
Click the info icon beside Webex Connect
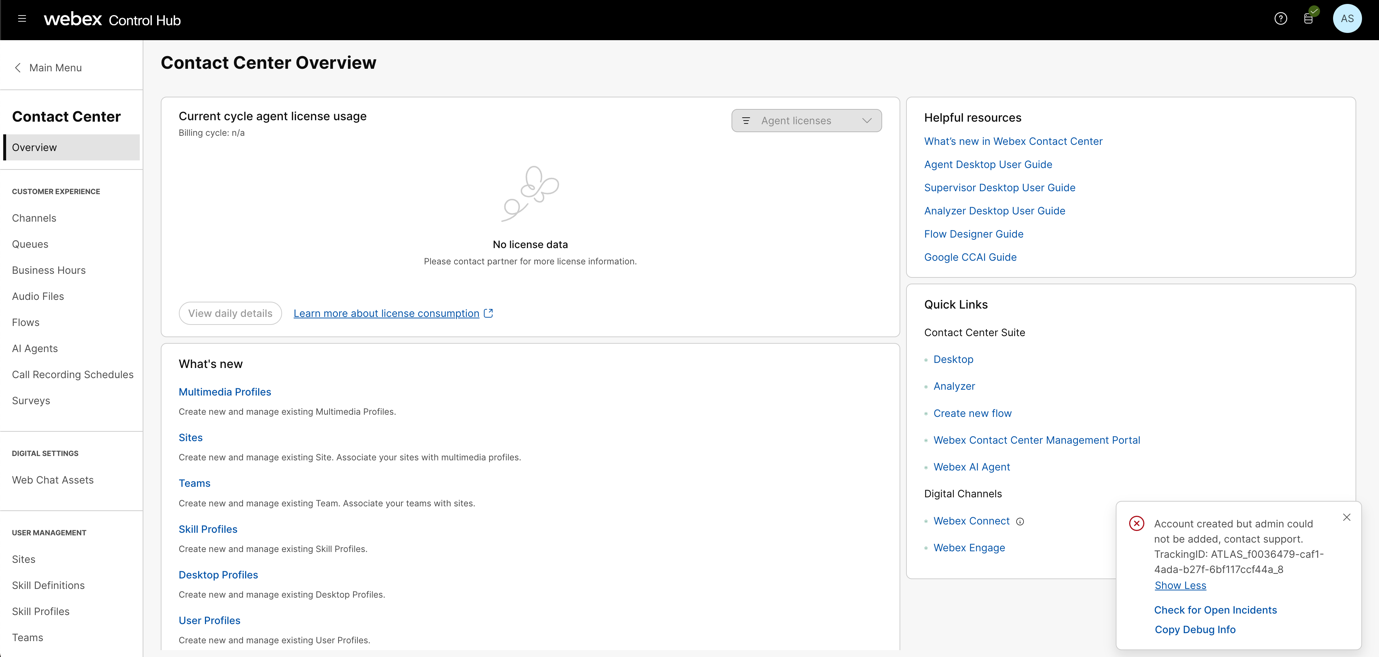click(x=1020, y=522)
